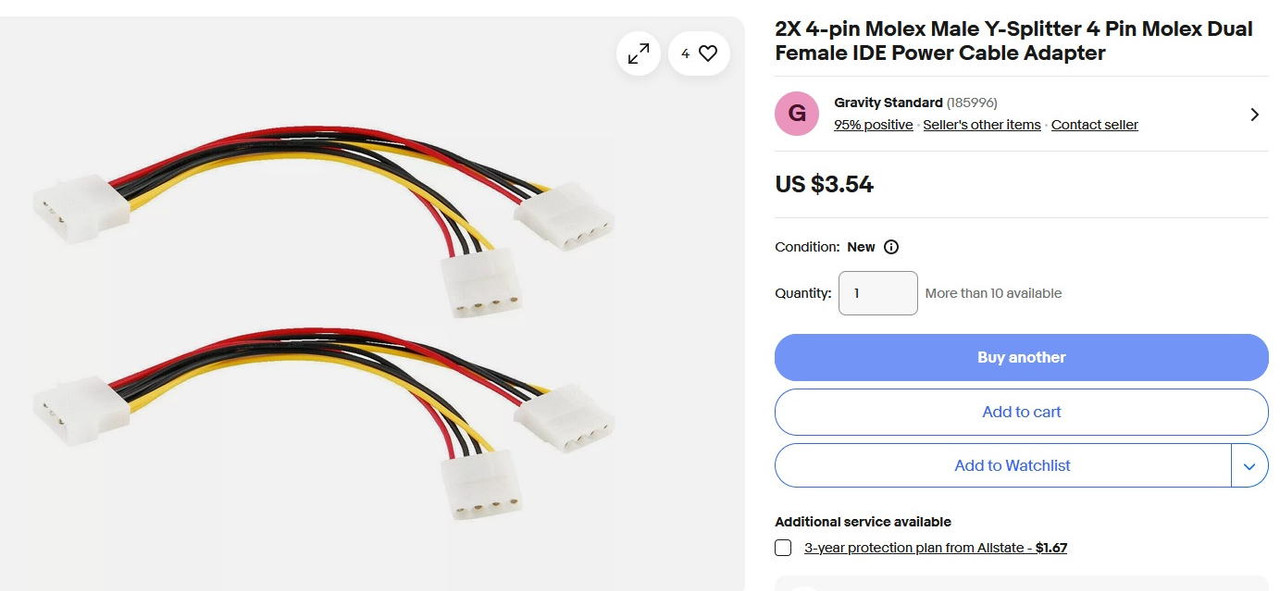Open the 95% positive feedback link

click(x=873, y=125)
